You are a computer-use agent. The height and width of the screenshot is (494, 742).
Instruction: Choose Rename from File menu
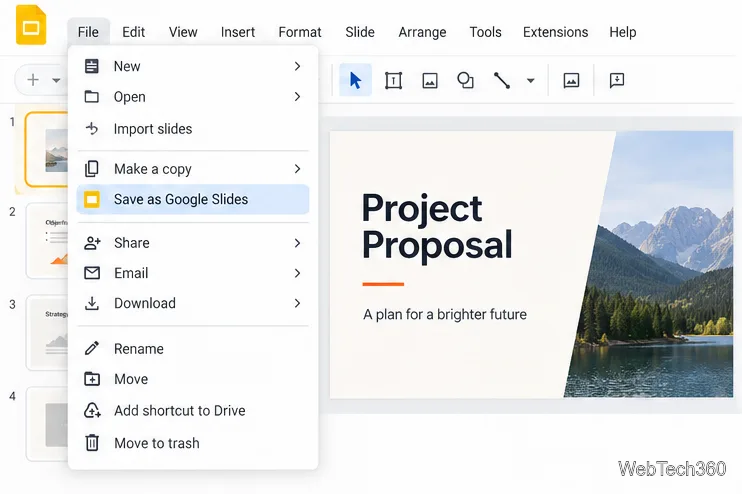[193, 348]
